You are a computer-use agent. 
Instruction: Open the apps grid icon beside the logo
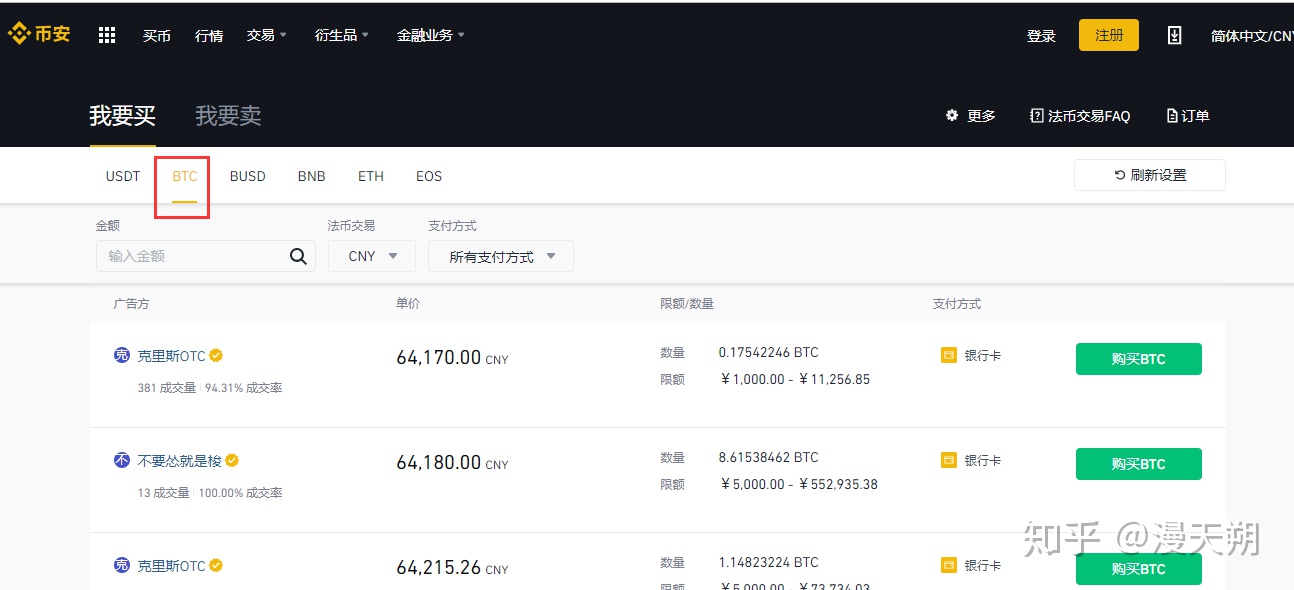(x=106, y=33)
